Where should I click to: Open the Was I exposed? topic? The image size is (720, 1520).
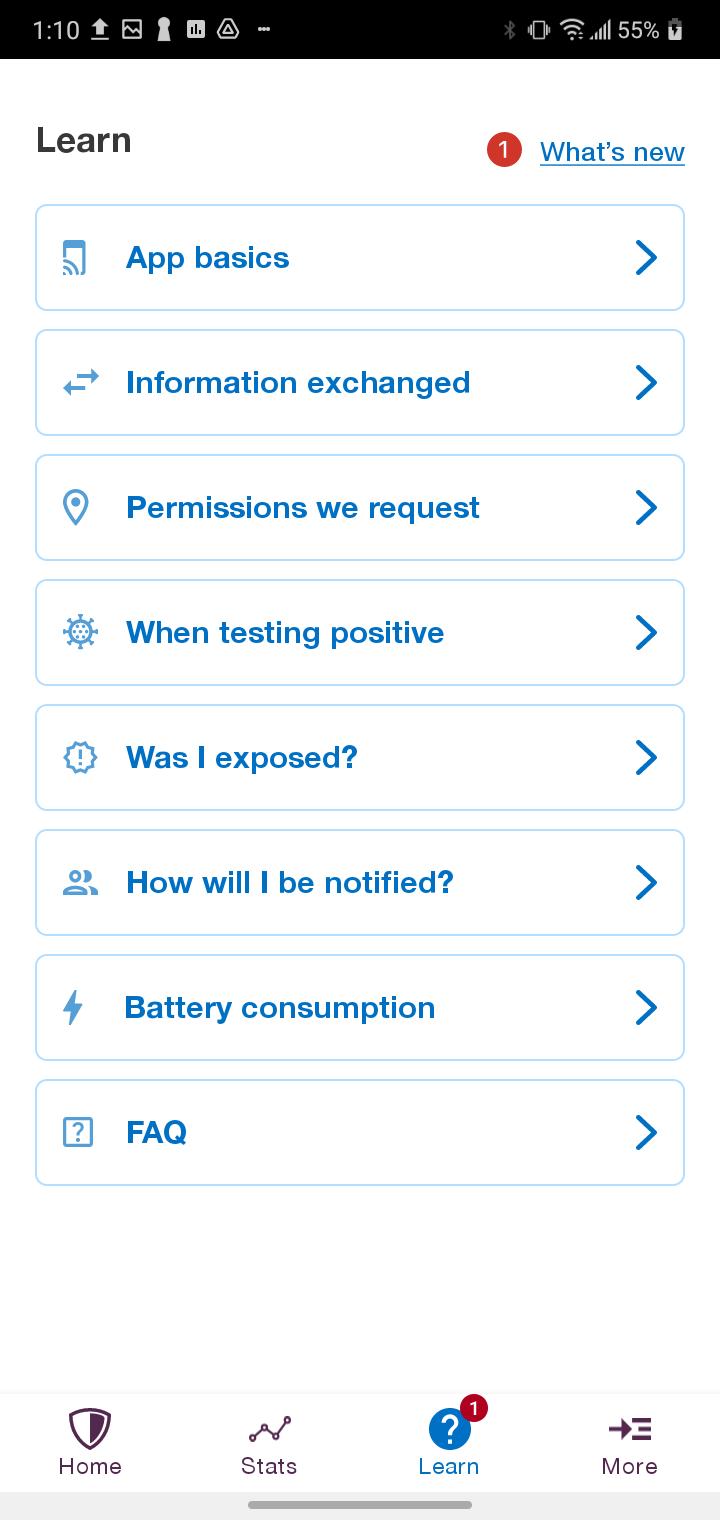point(360,758)
